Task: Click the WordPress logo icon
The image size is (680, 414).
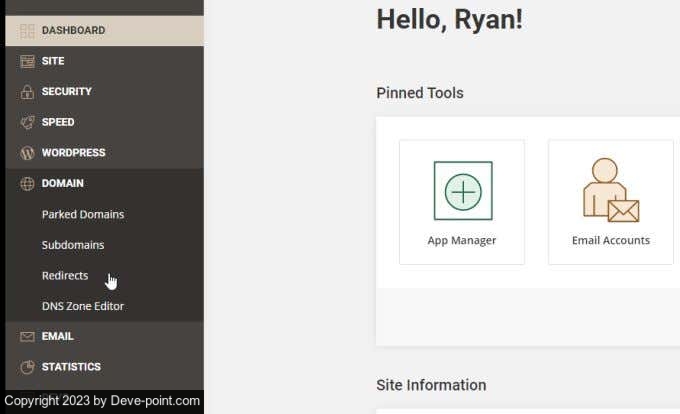Action: pyautogui.click(x=27, y=153)
